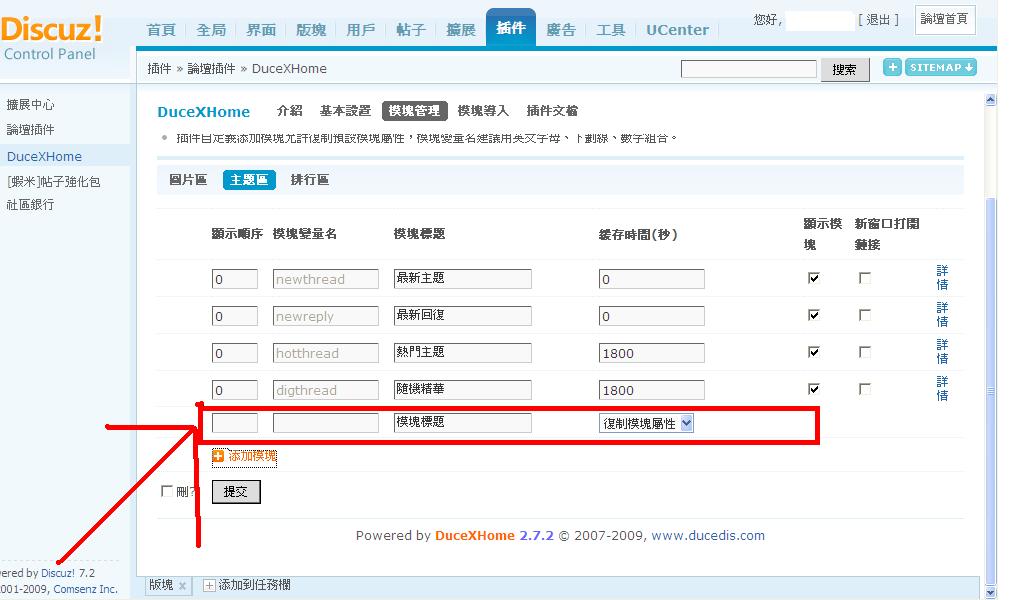1024x600 pixels.
Task: Click the plus icon beside SITEMAP
Action: point(892,67)
